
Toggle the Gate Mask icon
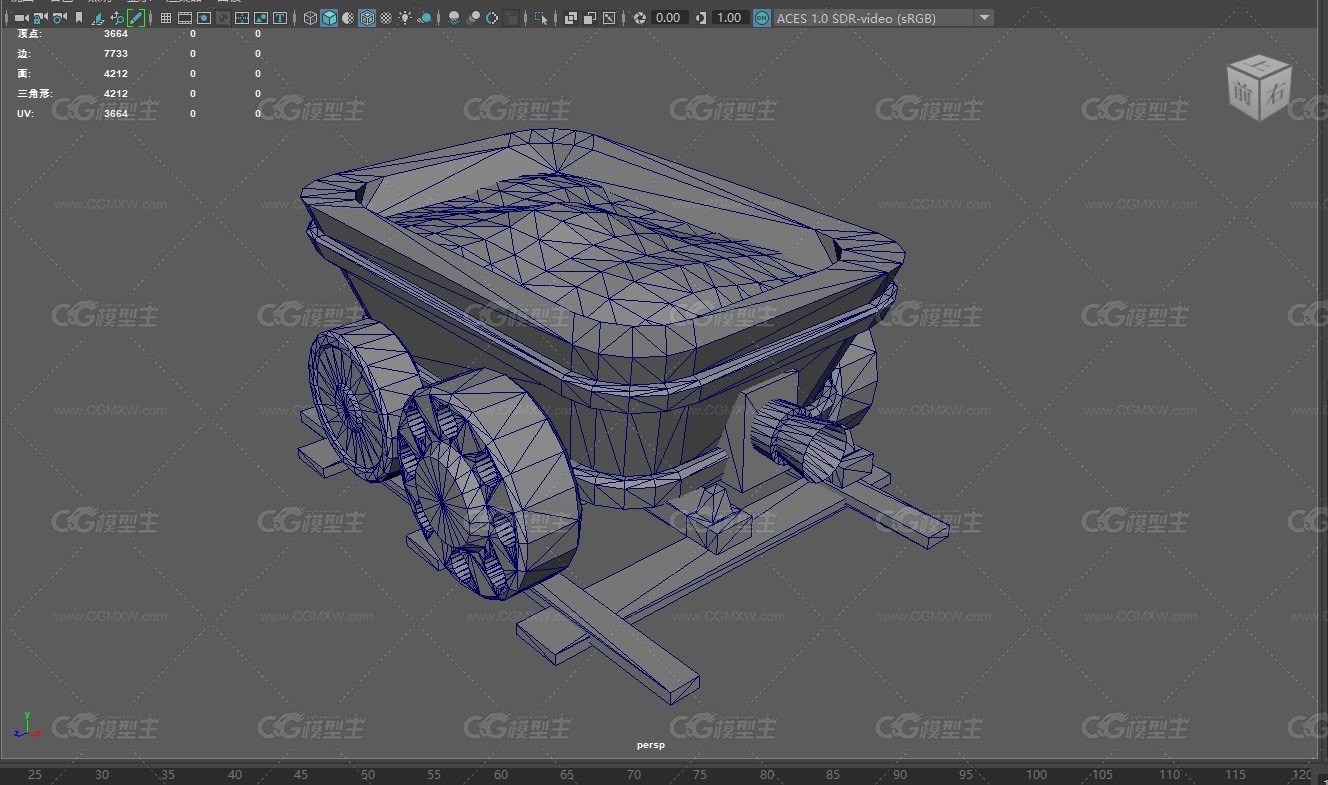tap(223, 18)
